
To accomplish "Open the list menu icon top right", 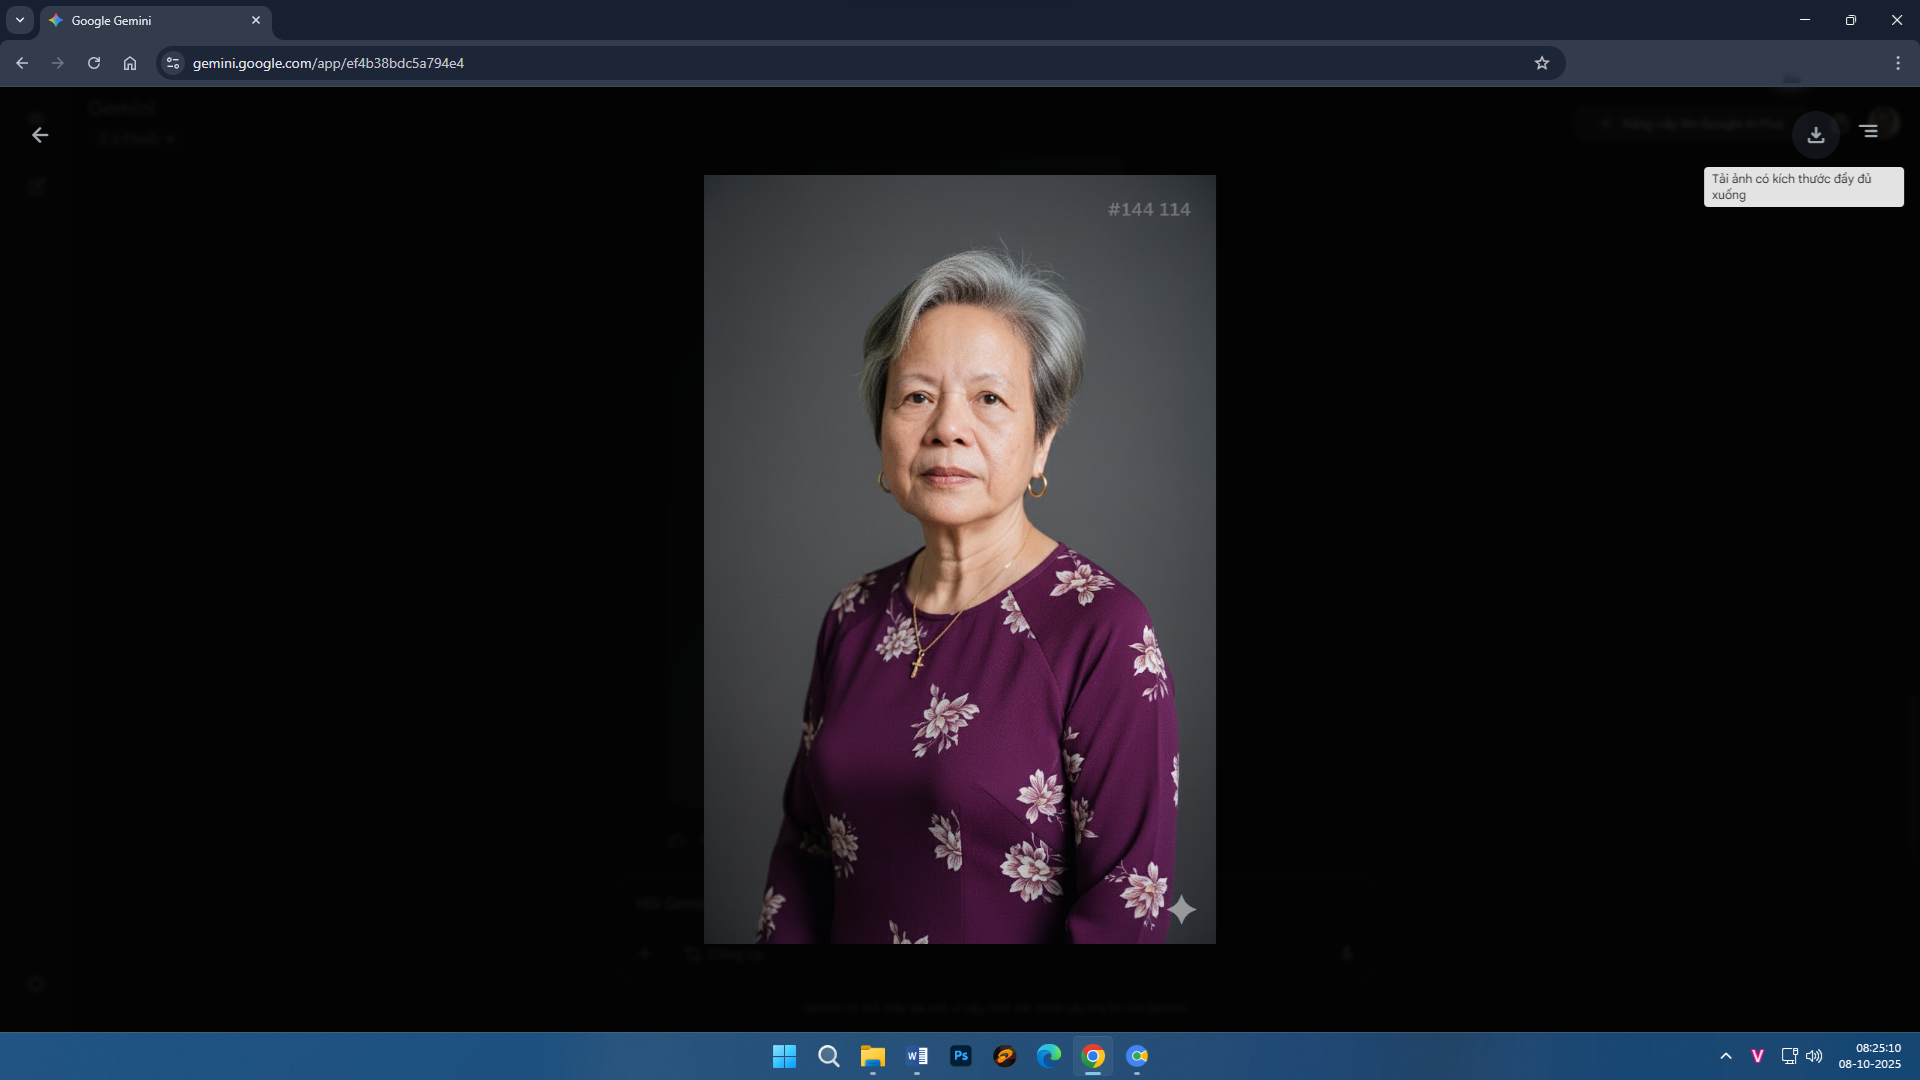I will [x=1868, y=131].
